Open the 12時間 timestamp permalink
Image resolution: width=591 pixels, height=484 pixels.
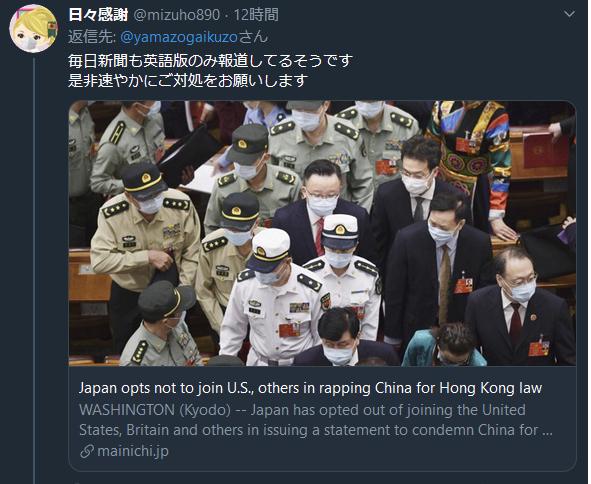[x=256, y=15]
